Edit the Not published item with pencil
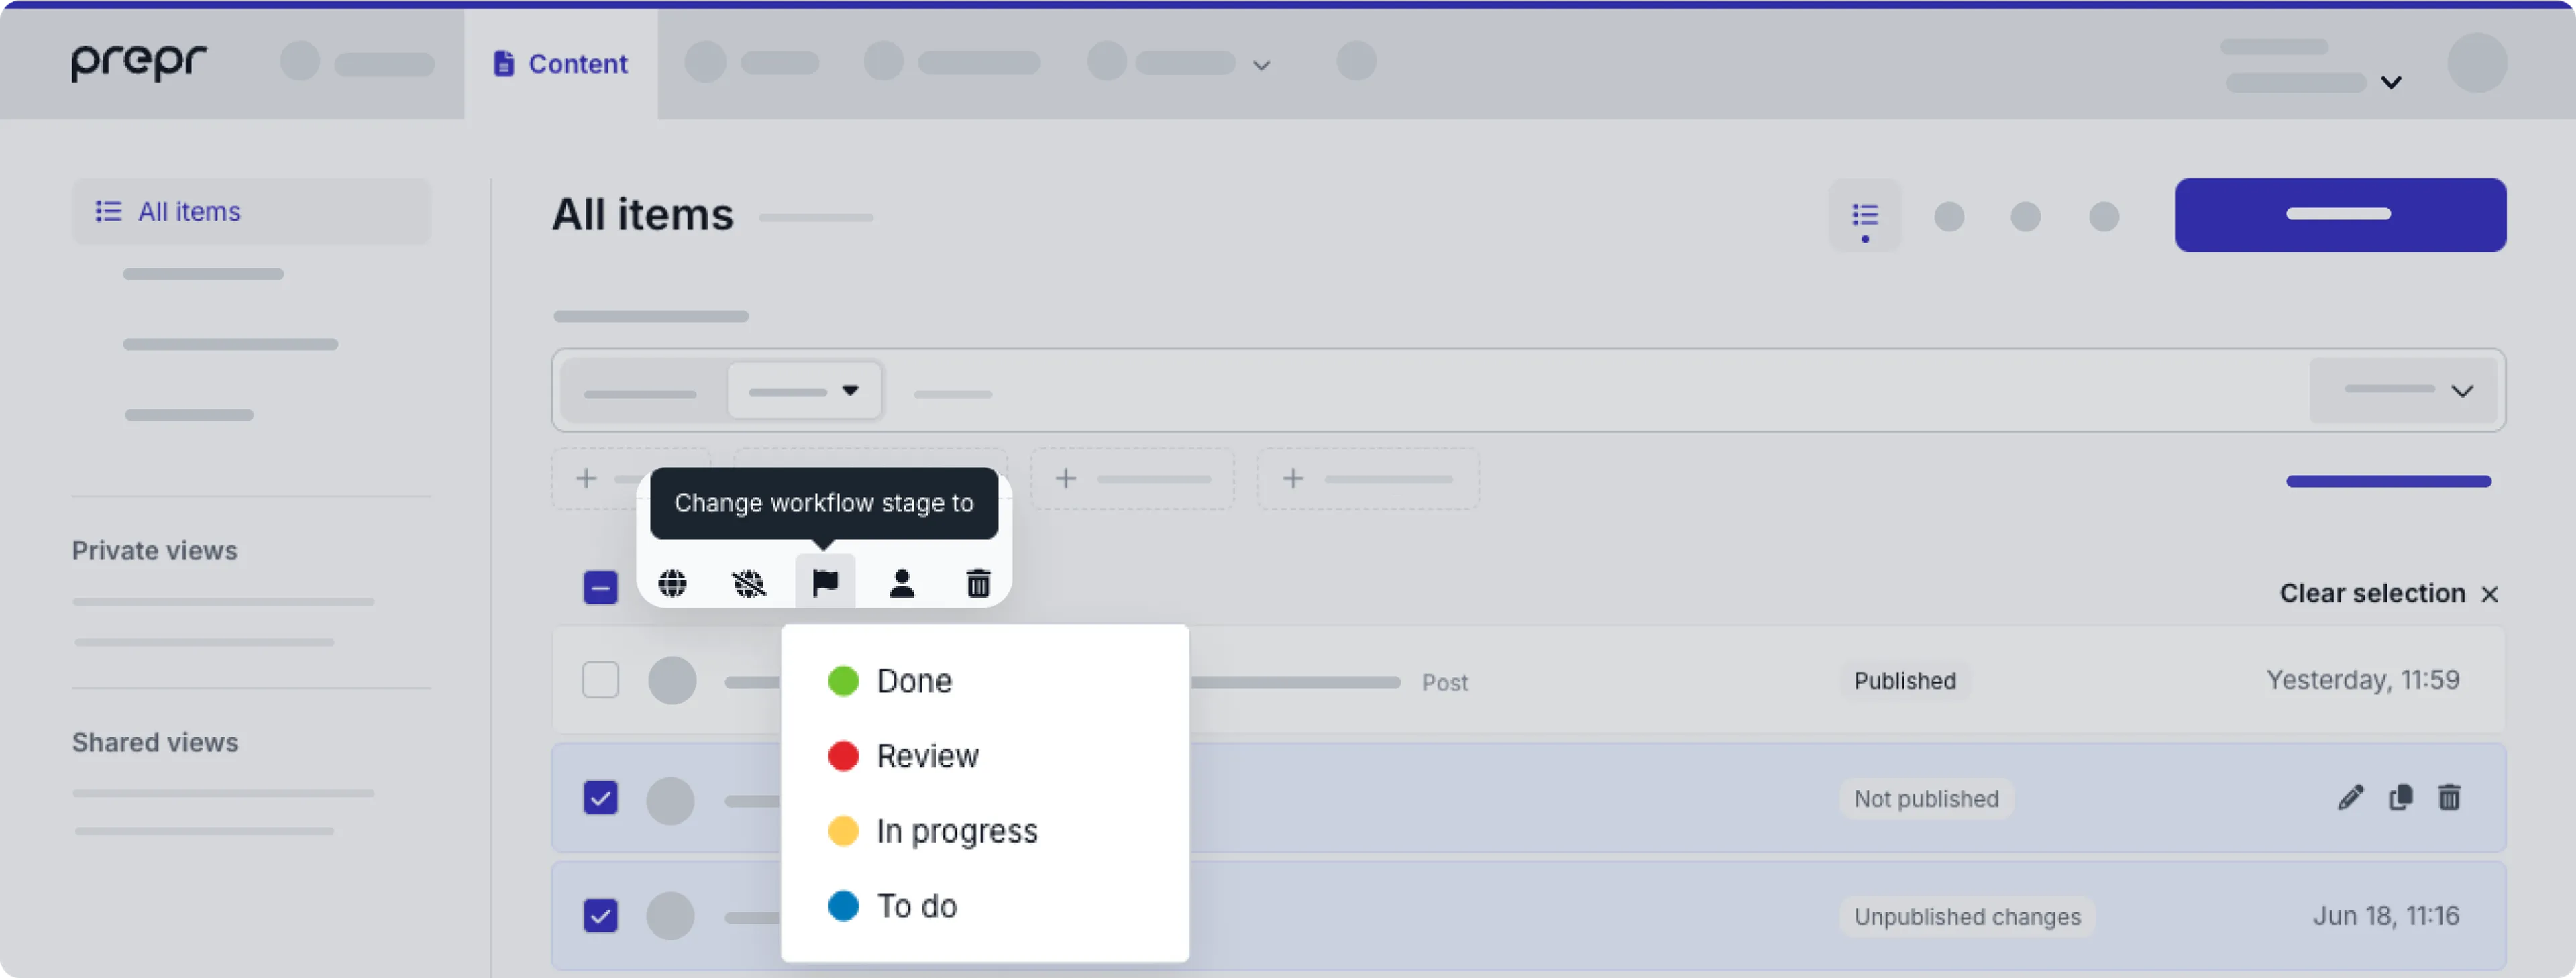Viewport: 2576px width, 978px height. (x=2350, y=798)
